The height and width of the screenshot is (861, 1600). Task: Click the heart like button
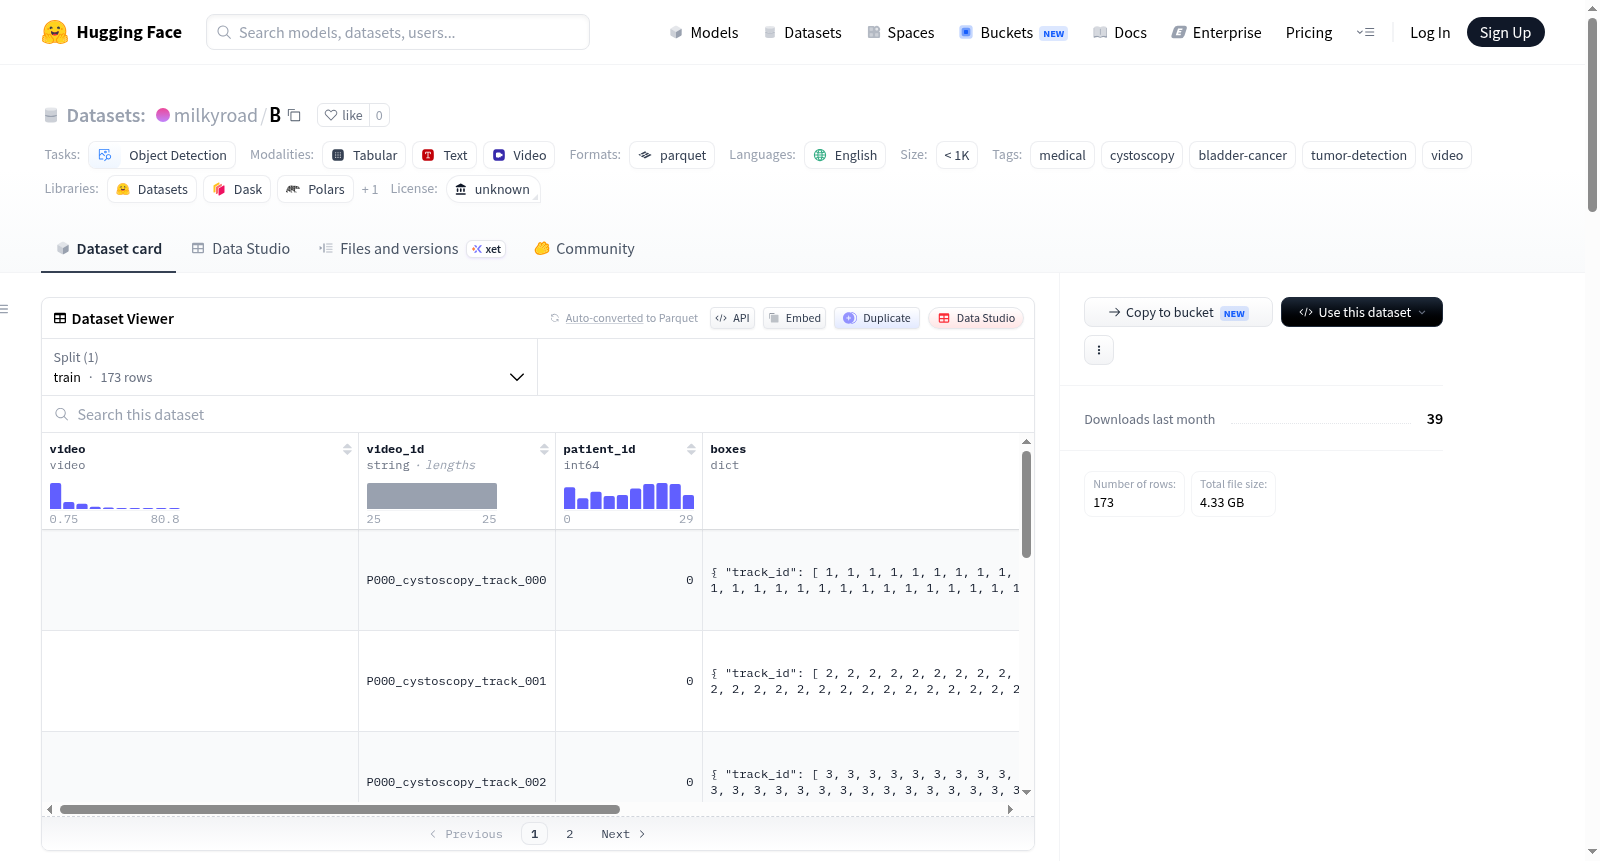(x=343, y=115)
